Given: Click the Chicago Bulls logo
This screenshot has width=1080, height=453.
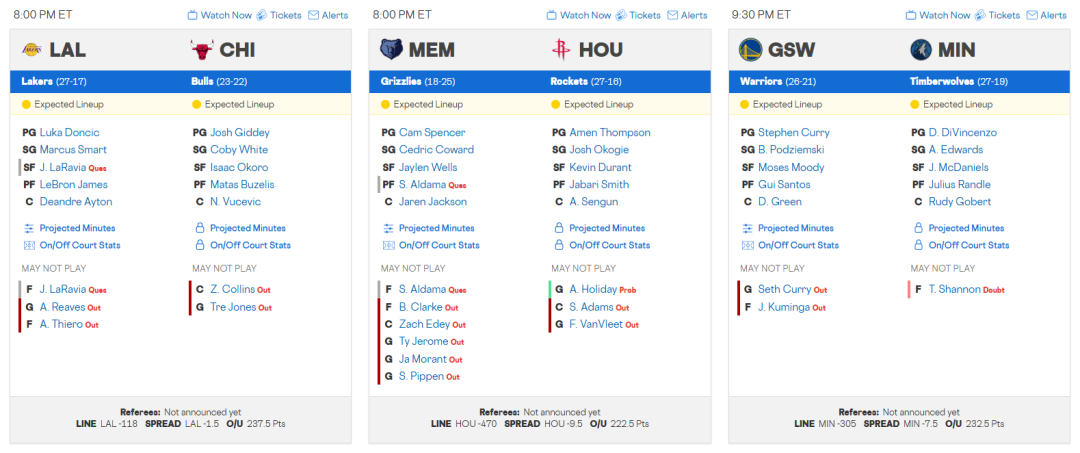Looking at the screenshot, I should tap(201, 49).
